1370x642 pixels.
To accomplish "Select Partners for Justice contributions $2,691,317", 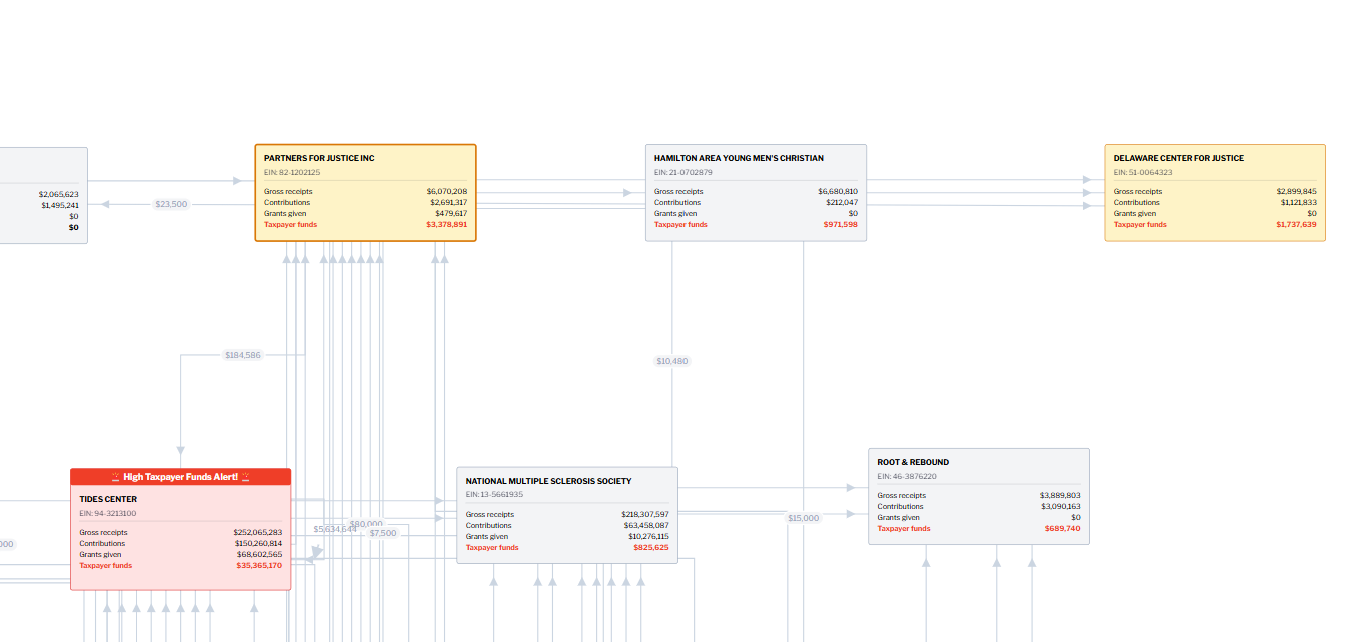I will (448, 202).
